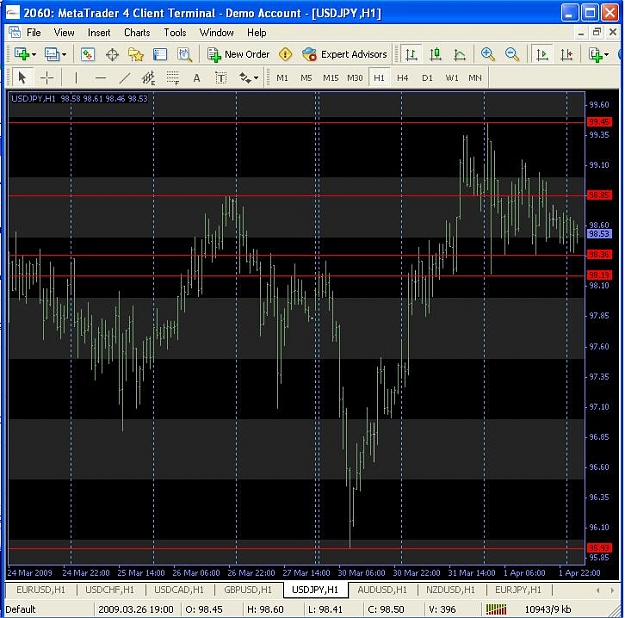The height and width of the screenshot is (618, 625).
Task: Select the Text tool (A)
Action: point(197,77)
